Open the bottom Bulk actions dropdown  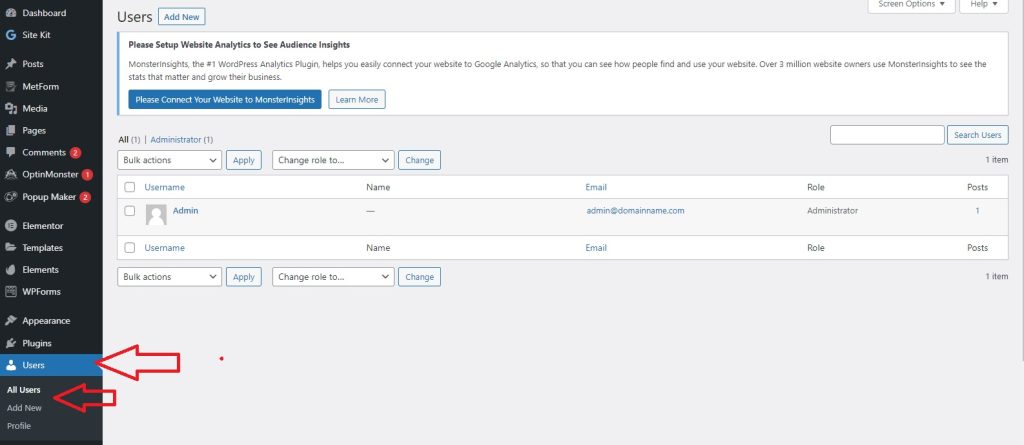pyautogui.click(x=170, y=277)
